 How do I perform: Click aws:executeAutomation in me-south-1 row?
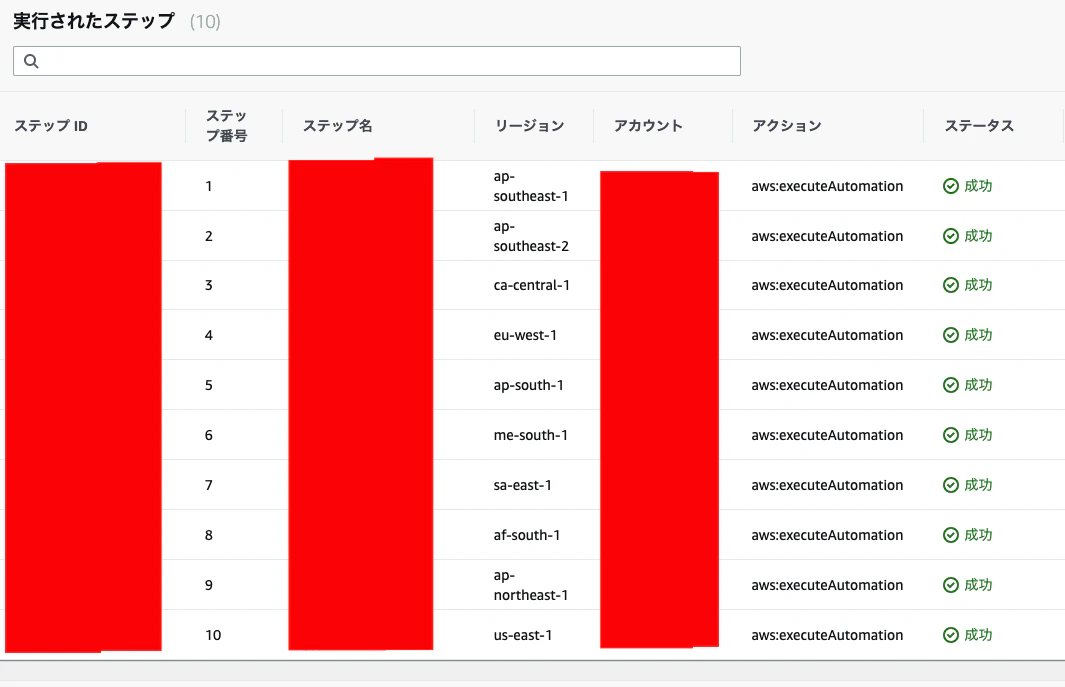[827, 435]
